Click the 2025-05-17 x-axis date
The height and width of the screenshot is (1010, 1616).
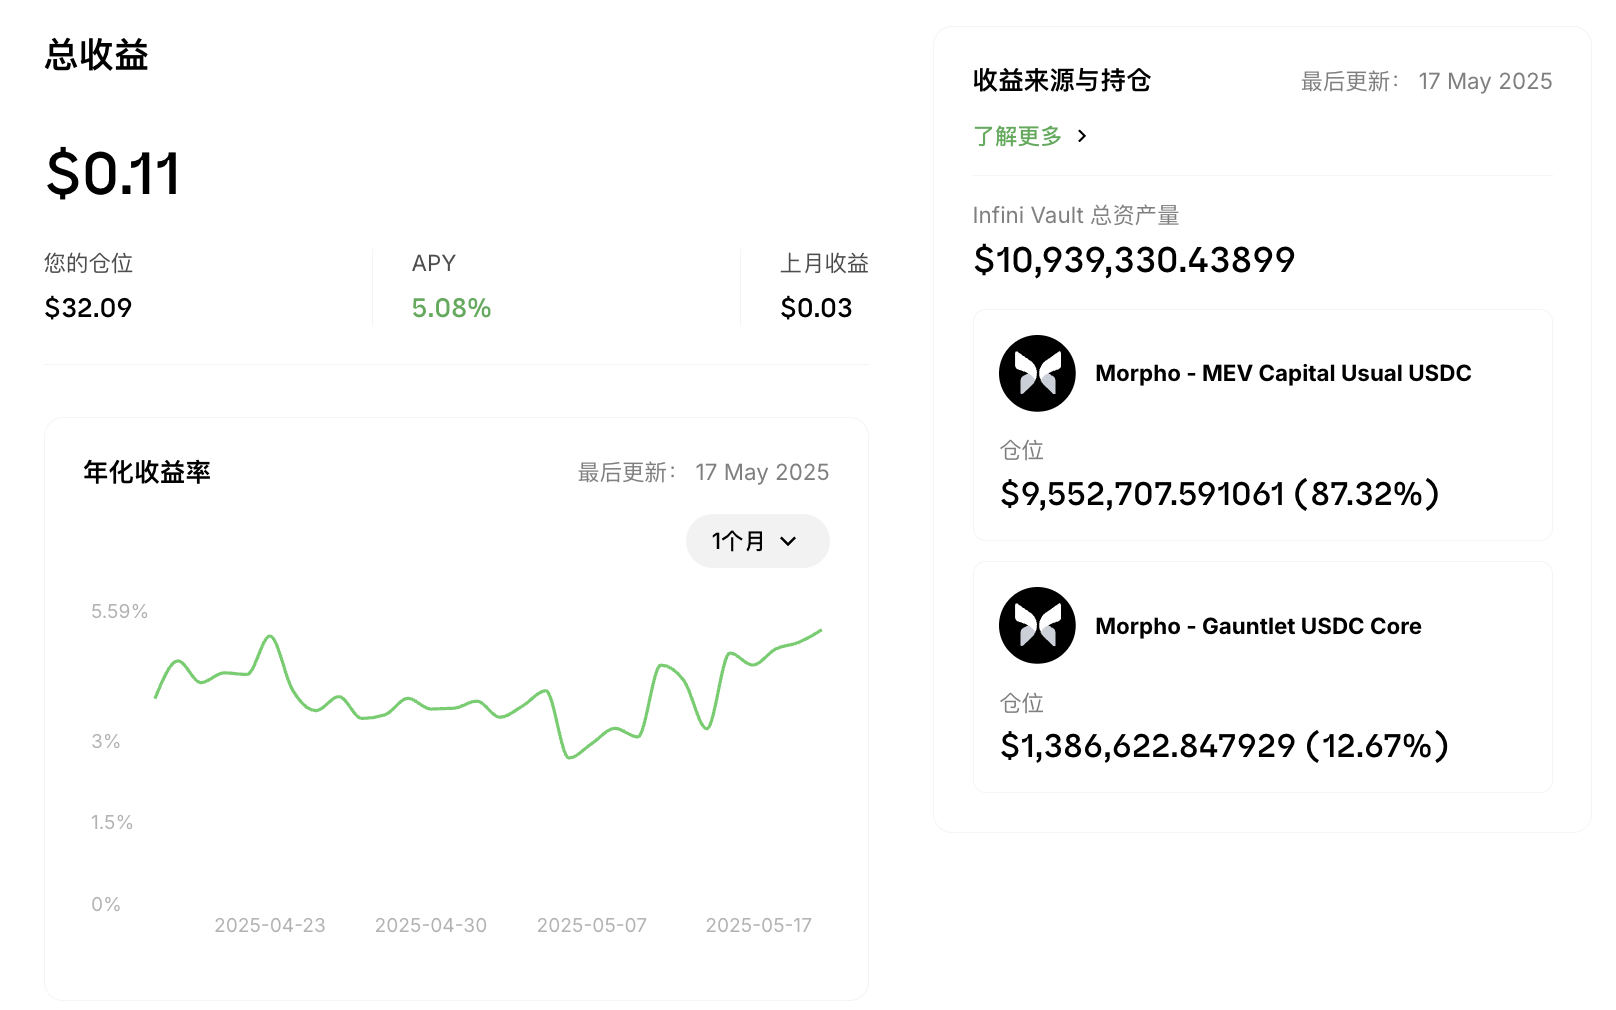(x=759, y=925)
